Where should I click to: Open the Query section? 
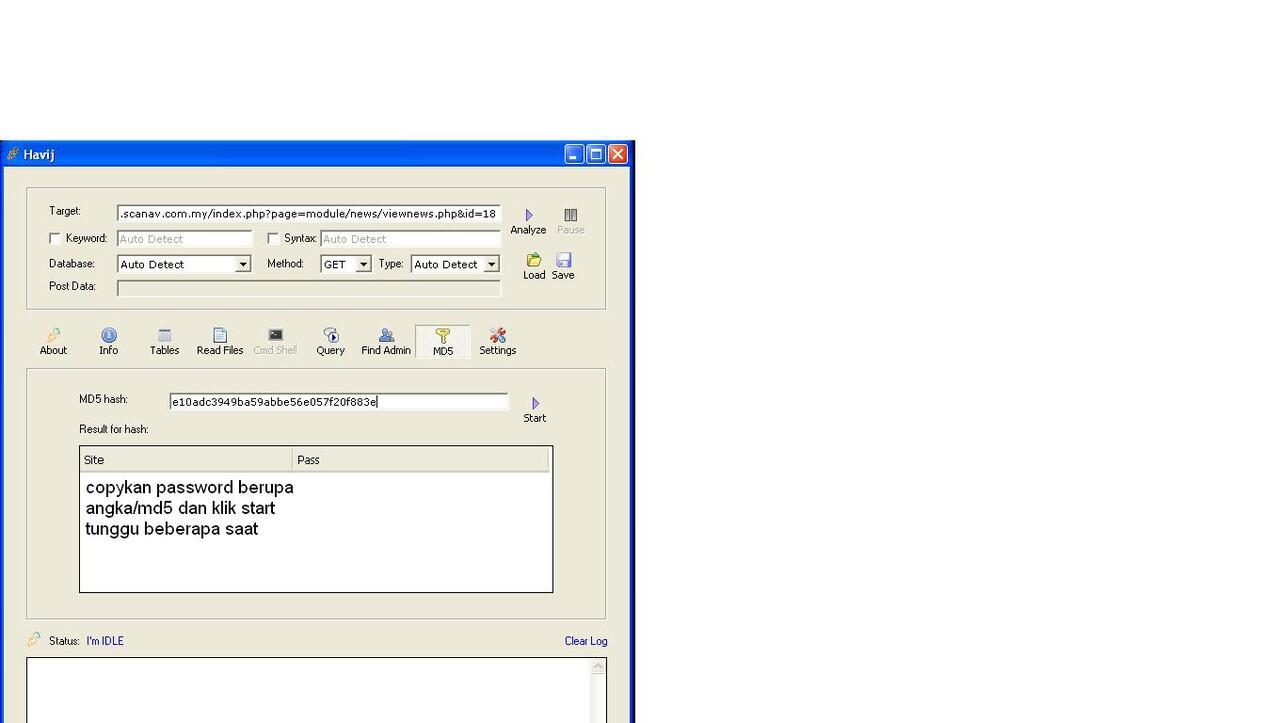pos(330,341)
